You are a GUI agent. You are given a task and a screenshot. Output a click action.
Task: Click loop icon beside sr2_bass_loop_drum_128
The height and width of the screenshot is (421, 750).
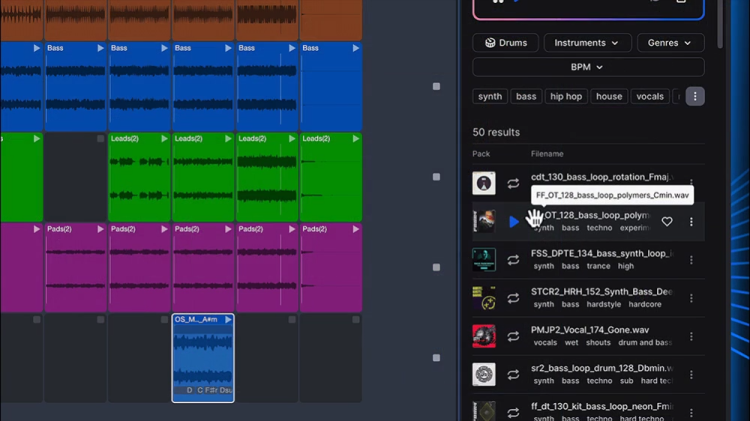[513, 374]
